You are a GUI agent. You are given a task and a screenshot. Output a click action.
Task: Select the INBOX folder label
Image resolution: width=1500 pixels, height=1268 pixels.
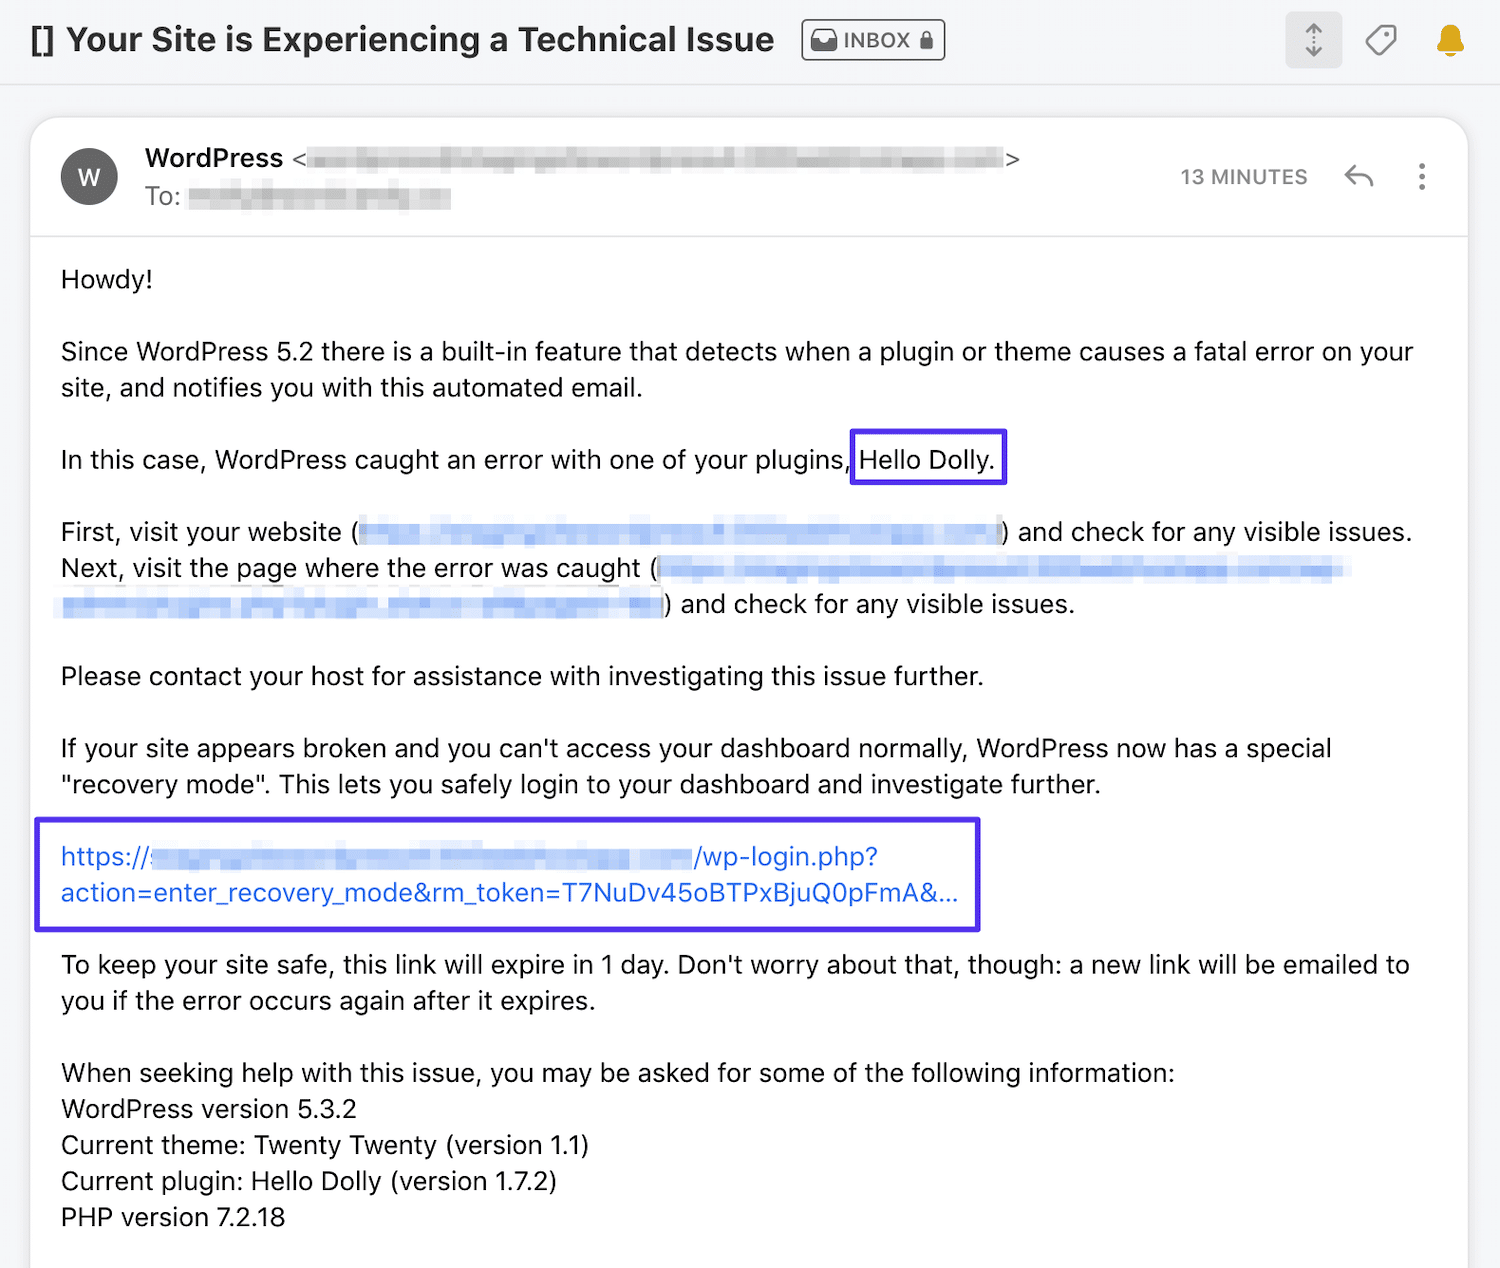coord(872,39)
